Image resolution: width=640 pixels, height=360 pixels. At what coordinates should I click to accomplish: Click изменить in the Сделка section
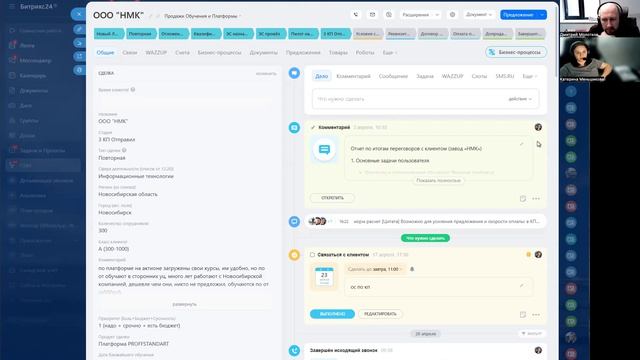click(266, 73)
